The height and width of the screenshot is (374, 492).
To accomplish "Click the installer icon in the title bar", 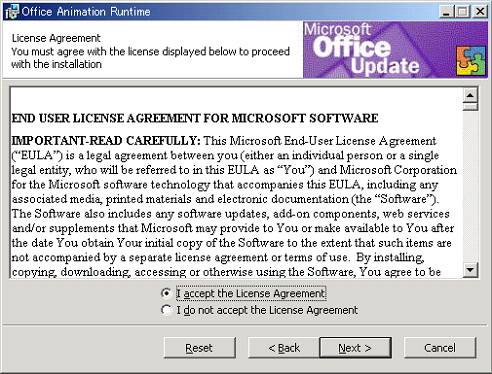I will pos(12,12).
